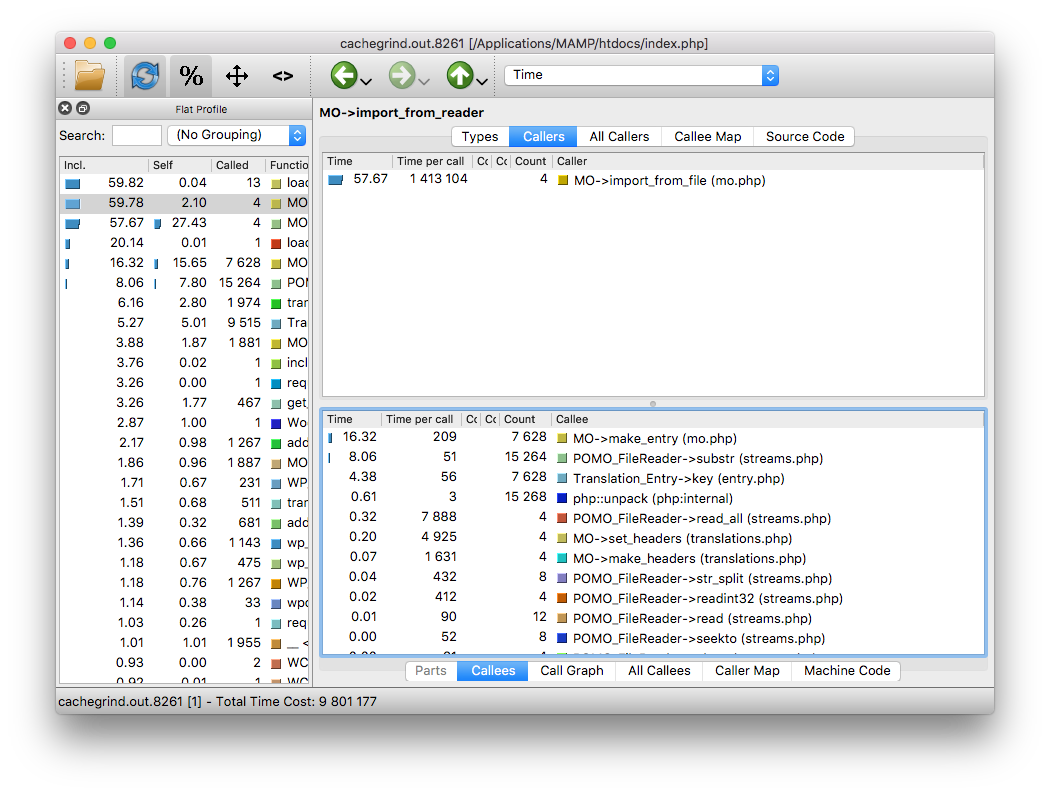Select flat profile row with Incl. 59.82

click(x=185, y=183)
